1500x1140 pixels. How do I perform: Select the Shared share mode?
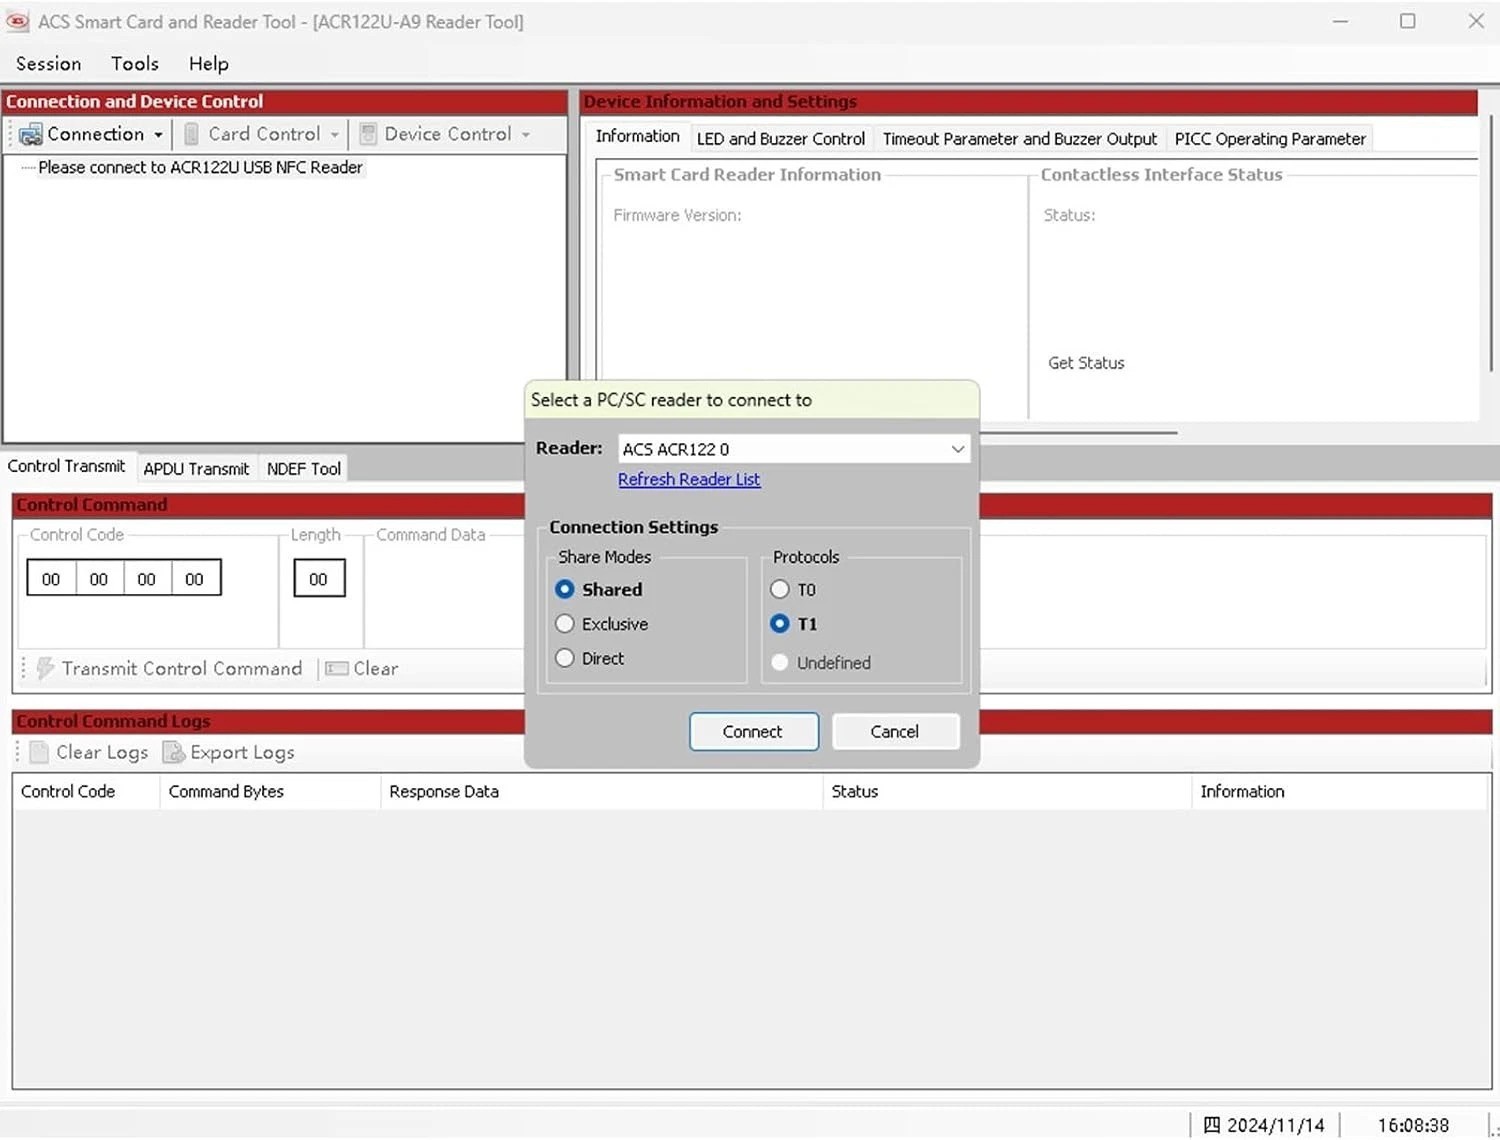(565, 589)
